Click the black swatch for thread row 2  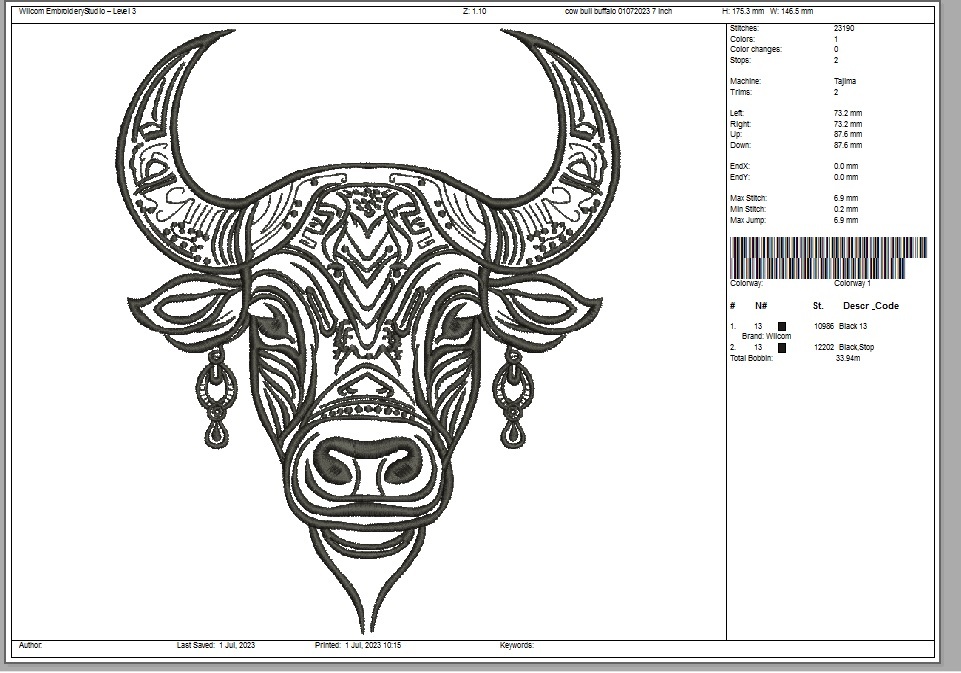coord(782,347)
